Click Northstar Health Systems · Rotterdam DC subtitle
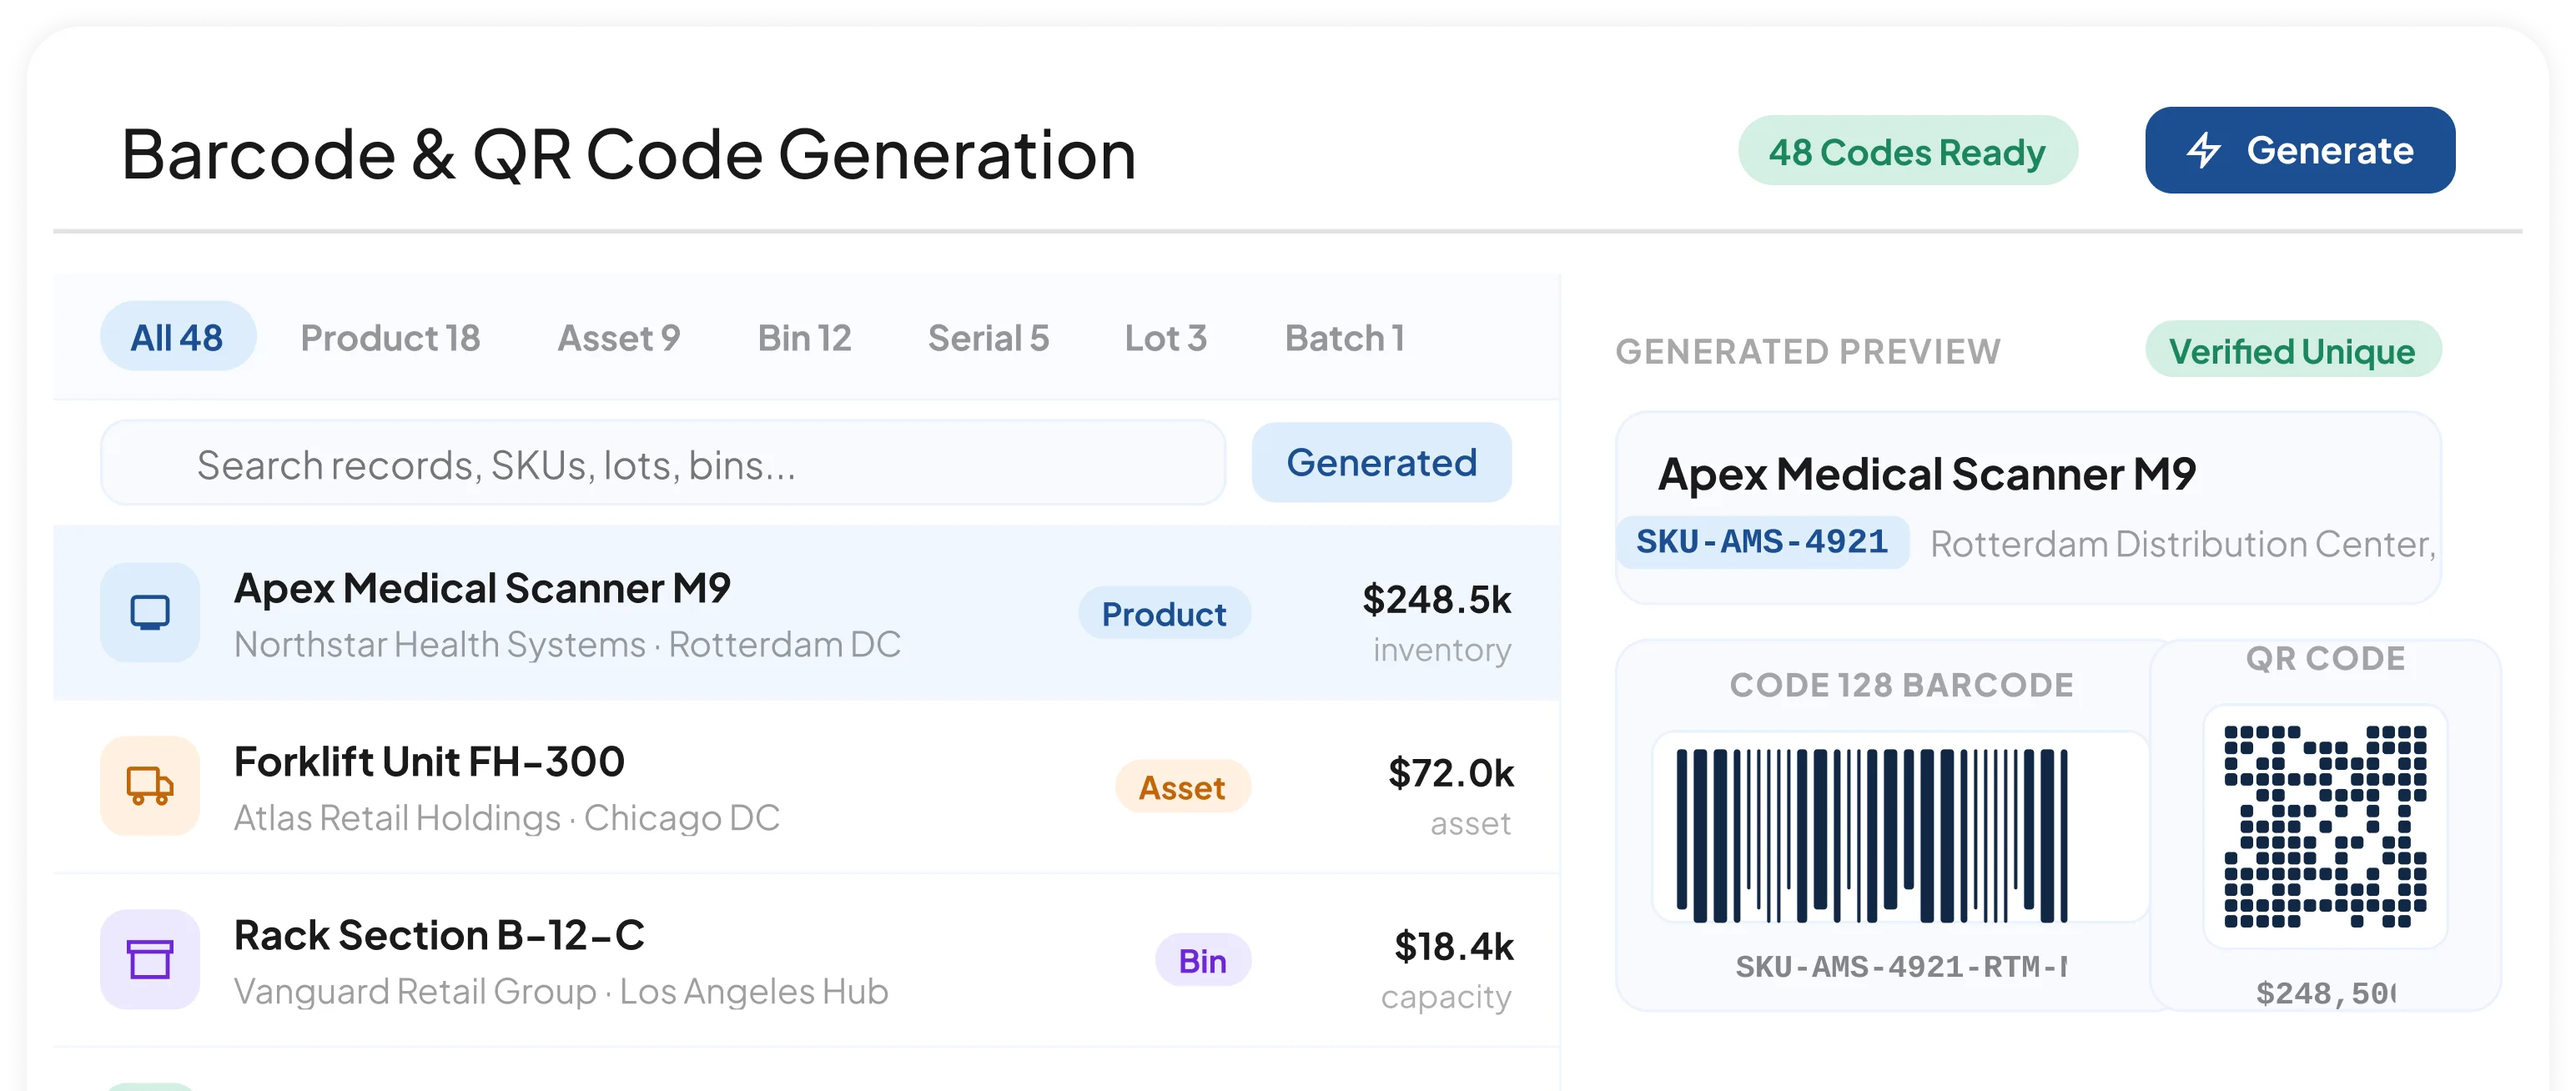The height and width of the screenshot is (1091, 2576). 567,644
